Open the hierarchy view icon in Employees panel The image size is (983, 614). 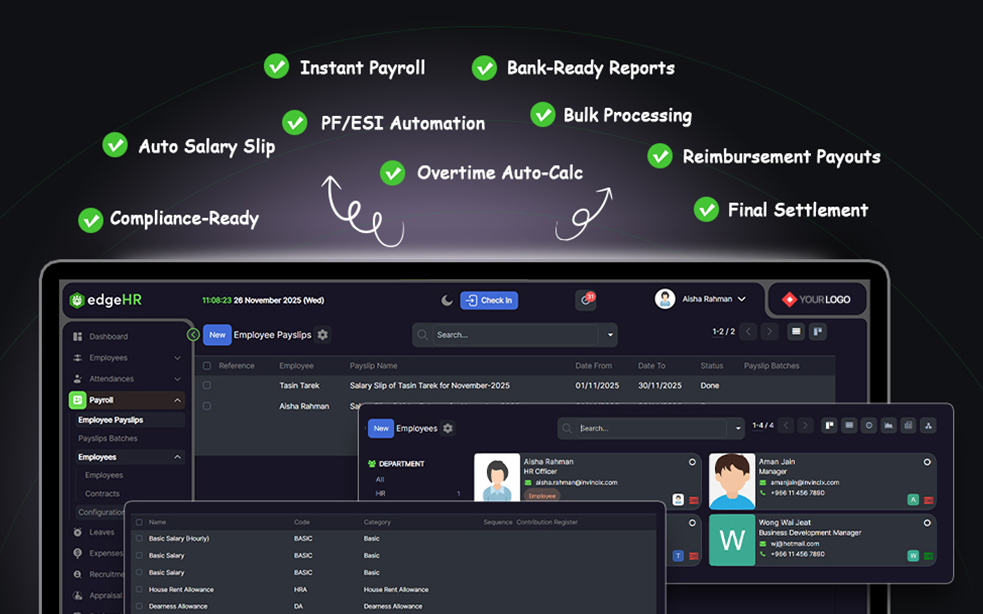928,426
